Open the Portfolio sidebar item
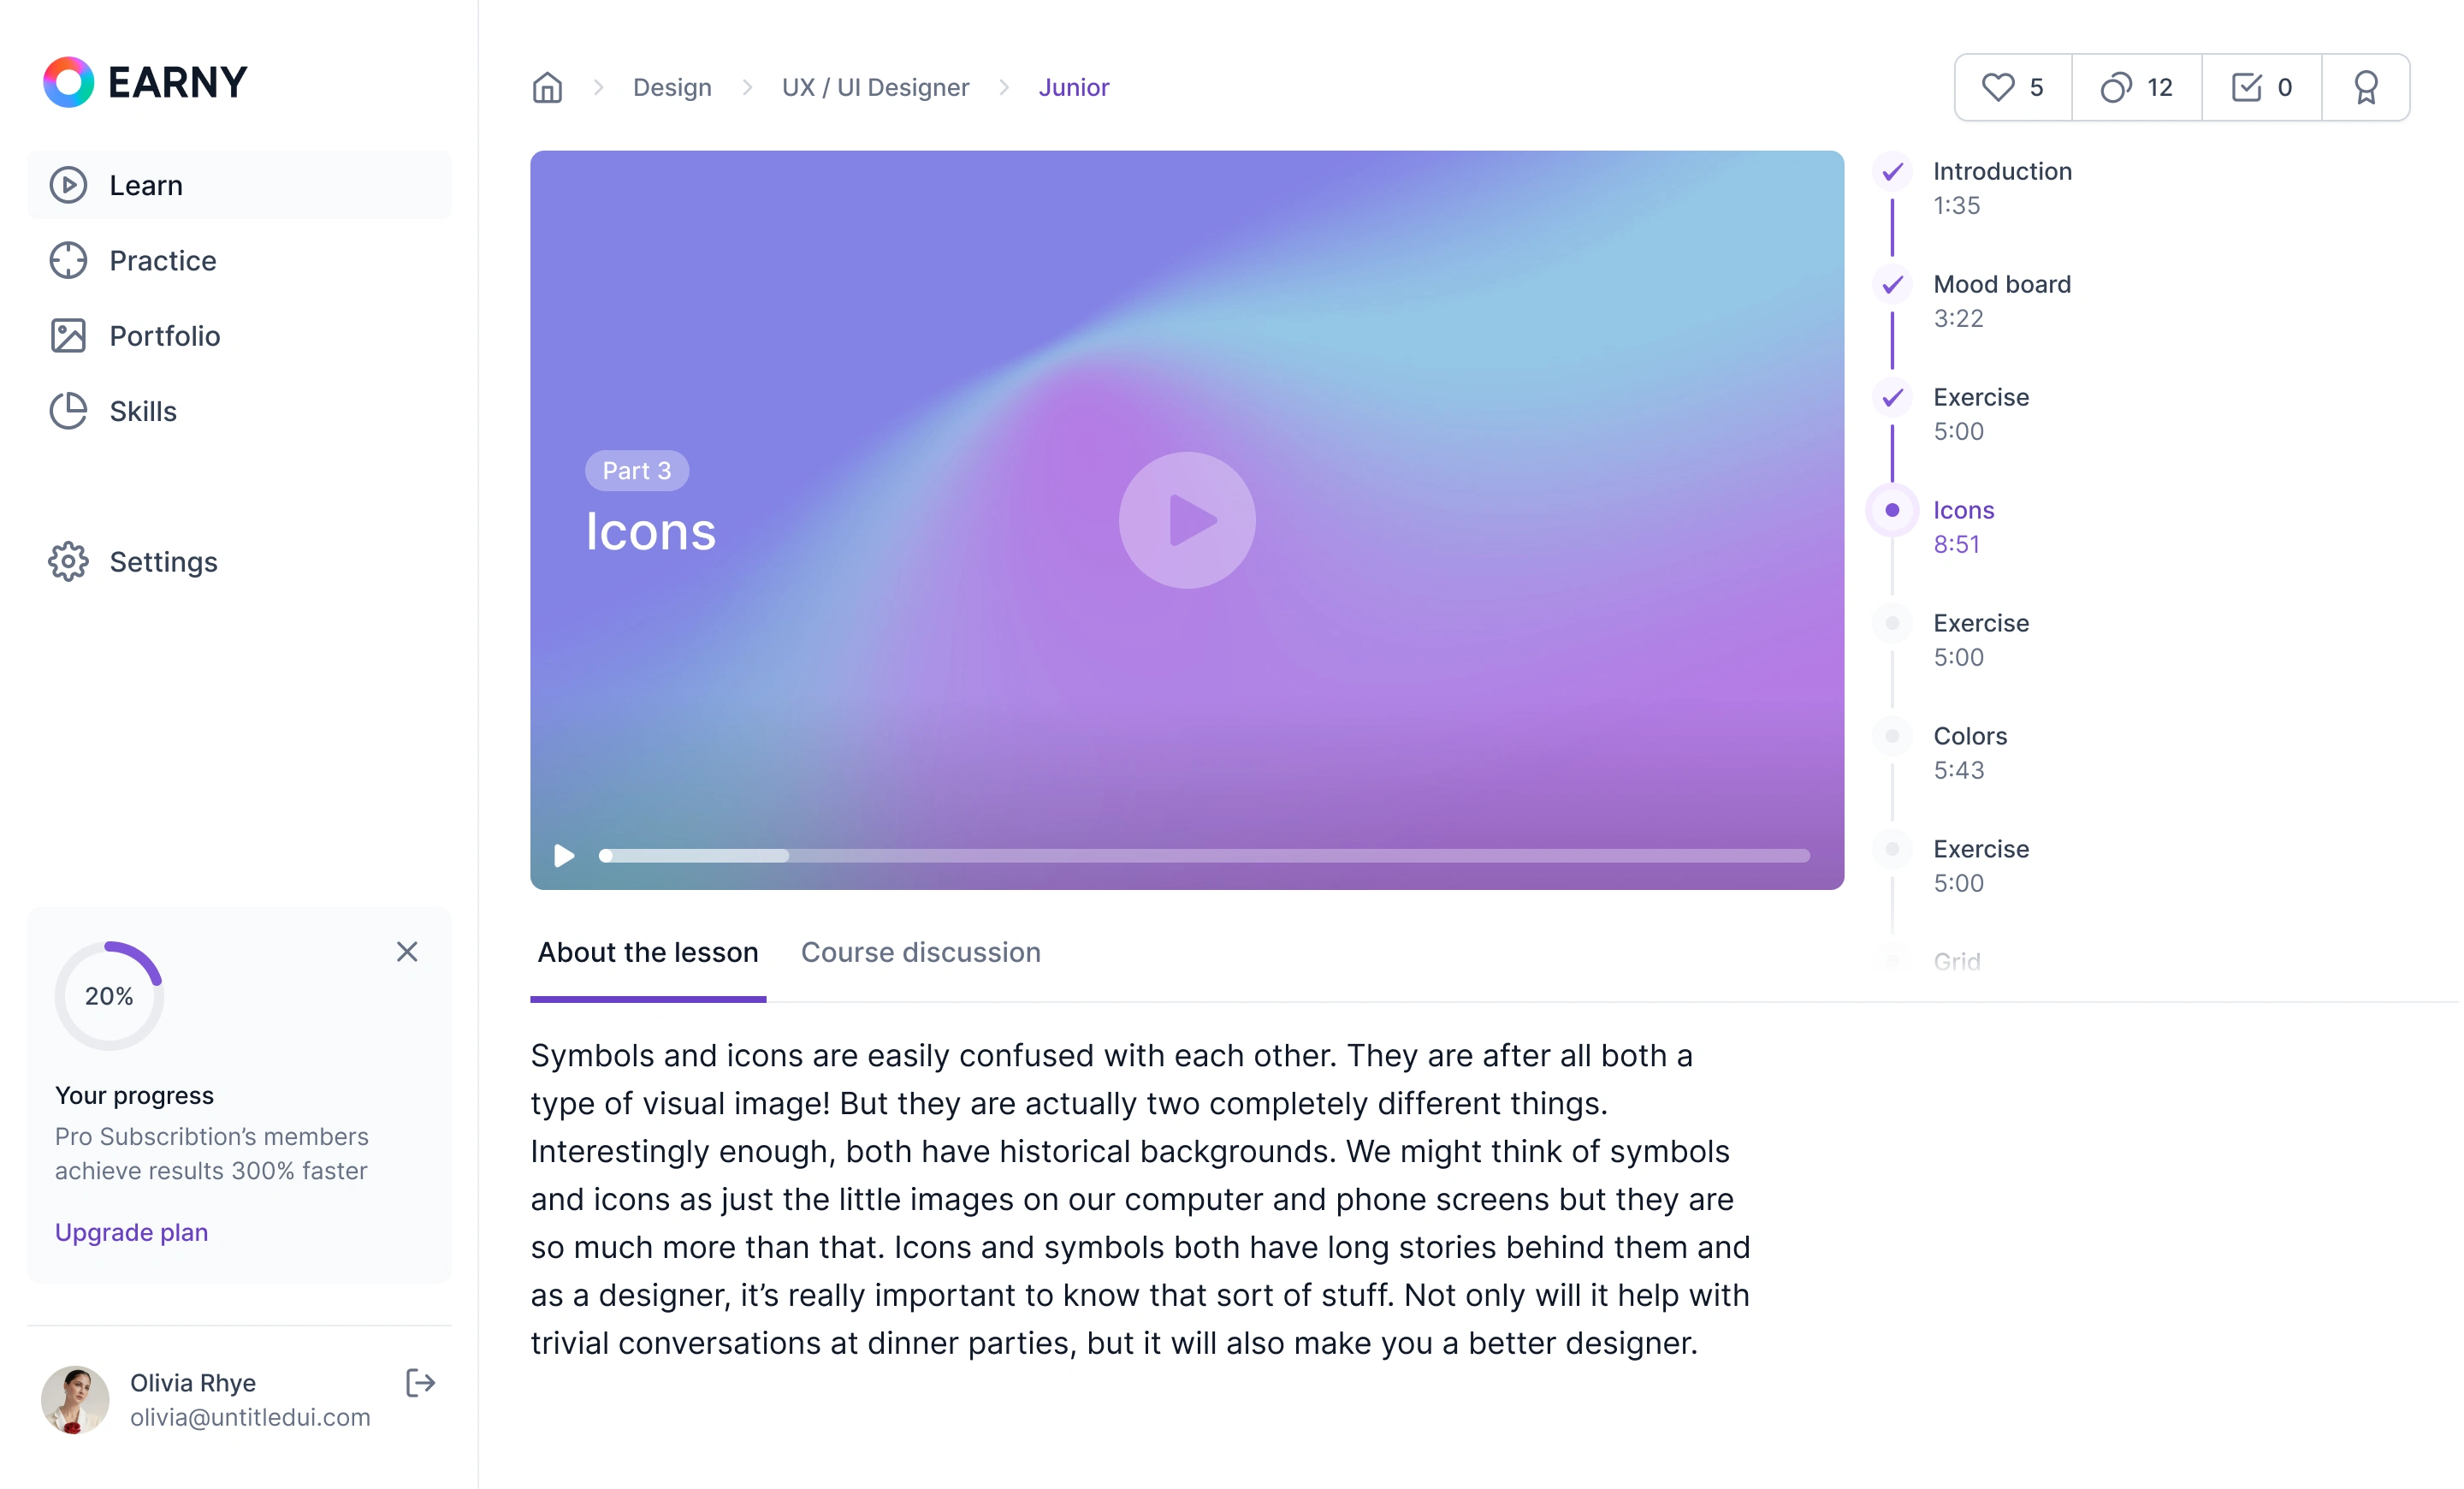Image resolution: width=2464 pixels, height=1489 pixels. click(x=164, y=336)
